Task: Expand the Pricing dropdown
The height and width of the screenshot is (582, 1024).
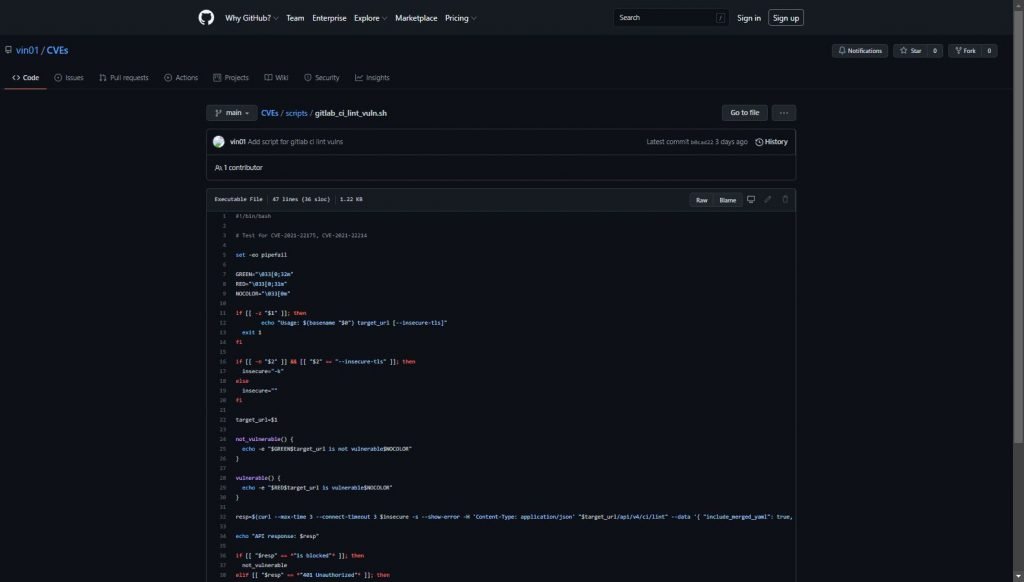Action: tap(460, 18)
